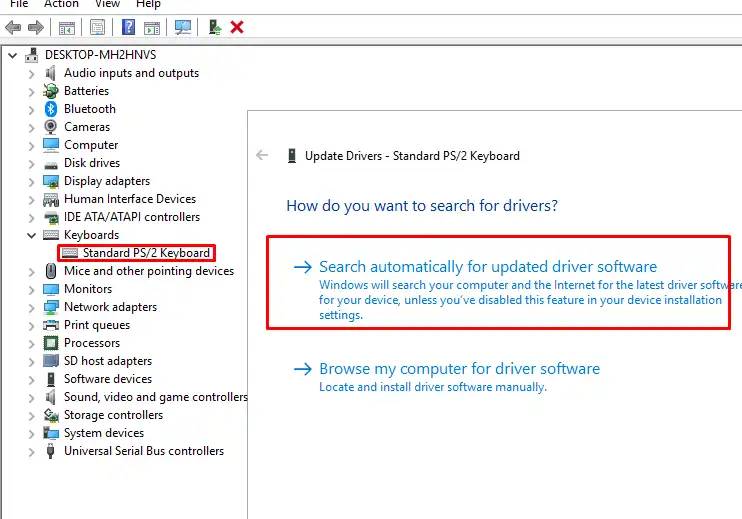Click the Update device driver icon
This screenshot has width=742, height=519.
[215, 27]
